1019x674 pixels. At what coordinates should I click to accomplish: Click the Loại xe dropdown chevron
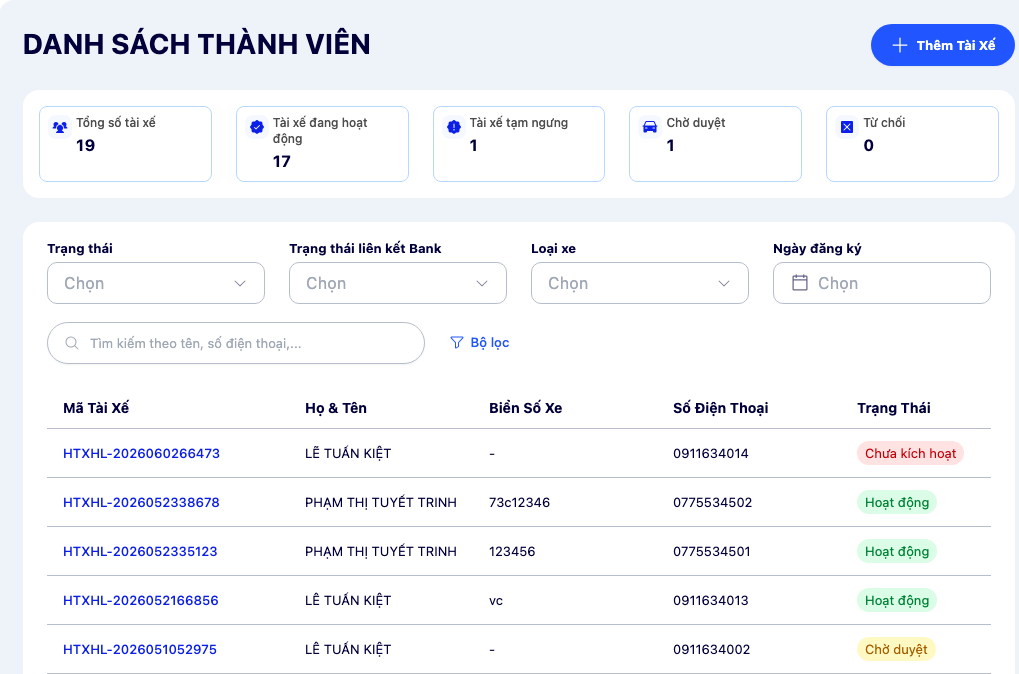tap(724, 283)
